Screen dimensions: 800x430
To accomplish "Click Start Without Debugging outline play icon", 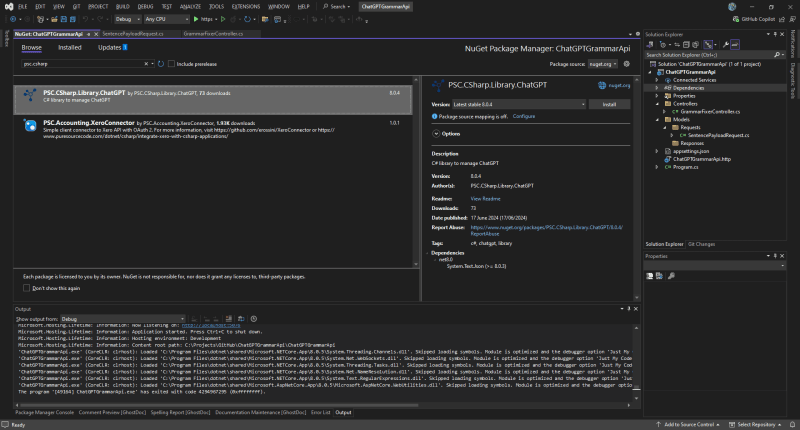I will pyautogui.click(x=223, y=19).
